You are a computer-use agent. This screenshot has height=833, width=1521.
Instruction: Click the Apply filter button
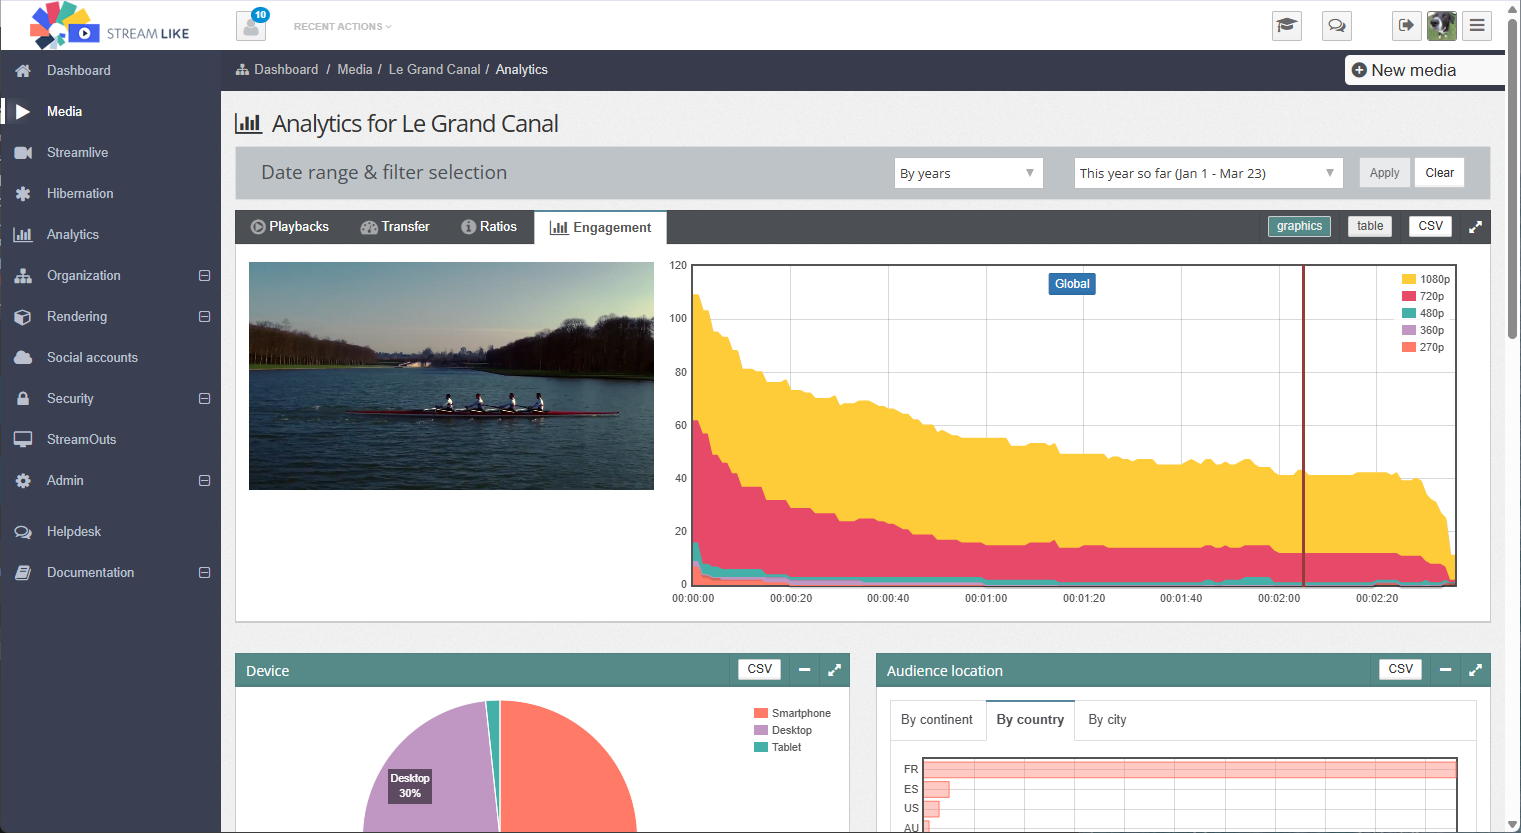click(1384, 173)
